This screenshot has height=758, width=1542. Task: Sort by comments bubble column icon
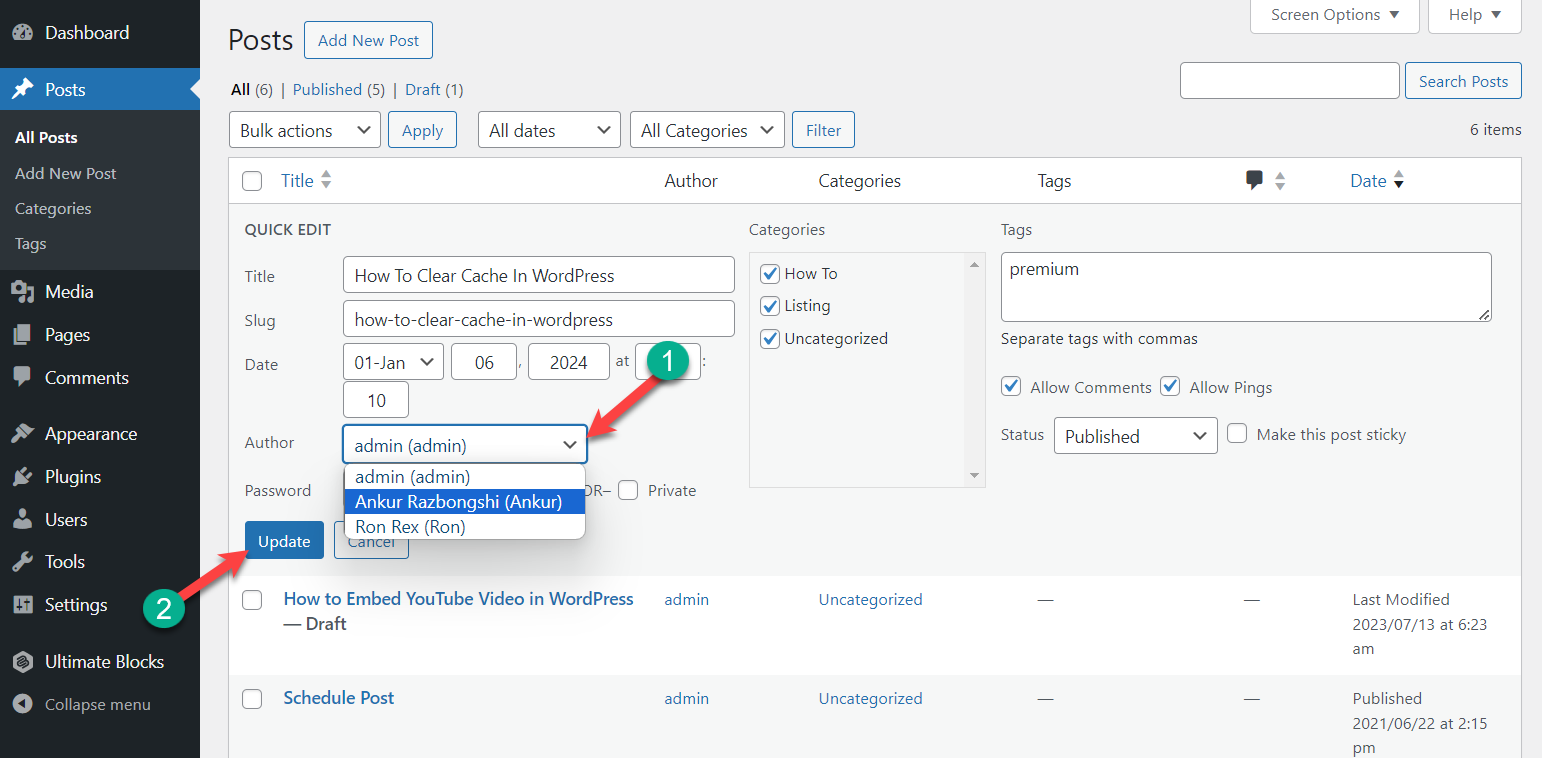[x=1254, y=180]
